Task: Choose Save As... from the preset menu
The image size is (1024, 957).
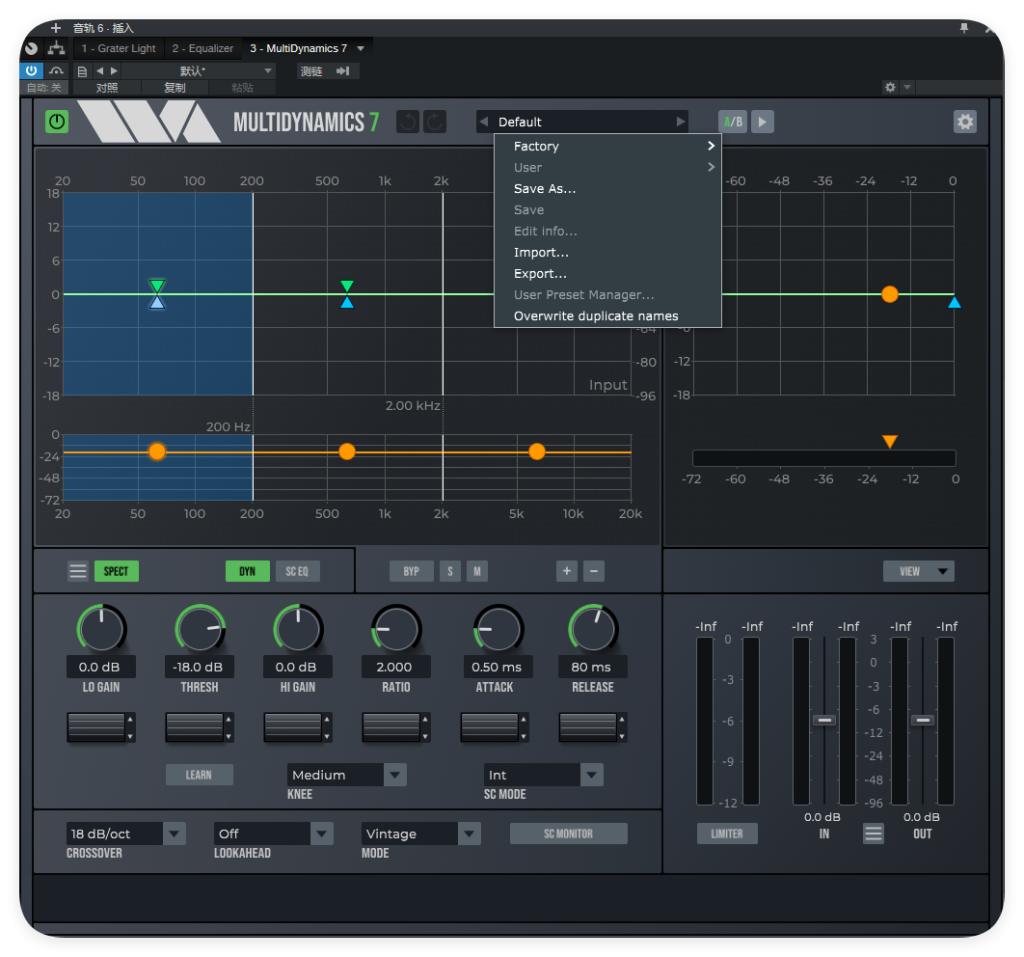Action: 608,189
